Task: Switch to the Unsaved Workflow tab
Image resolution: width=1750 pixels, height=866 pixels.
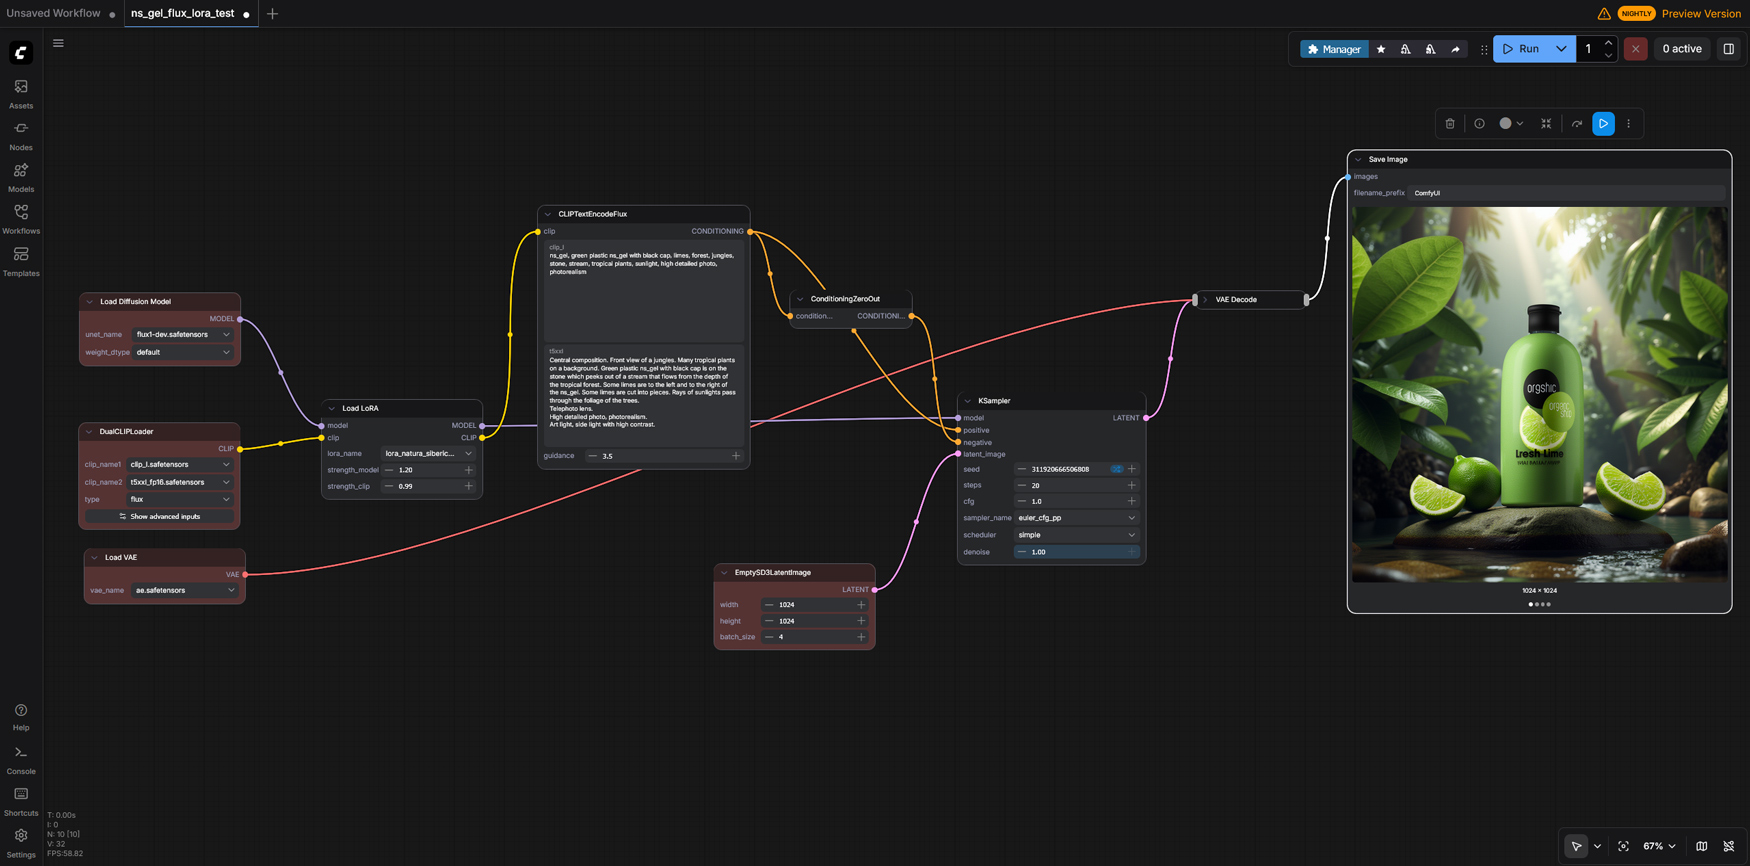Action: click(x=53, y=13)
